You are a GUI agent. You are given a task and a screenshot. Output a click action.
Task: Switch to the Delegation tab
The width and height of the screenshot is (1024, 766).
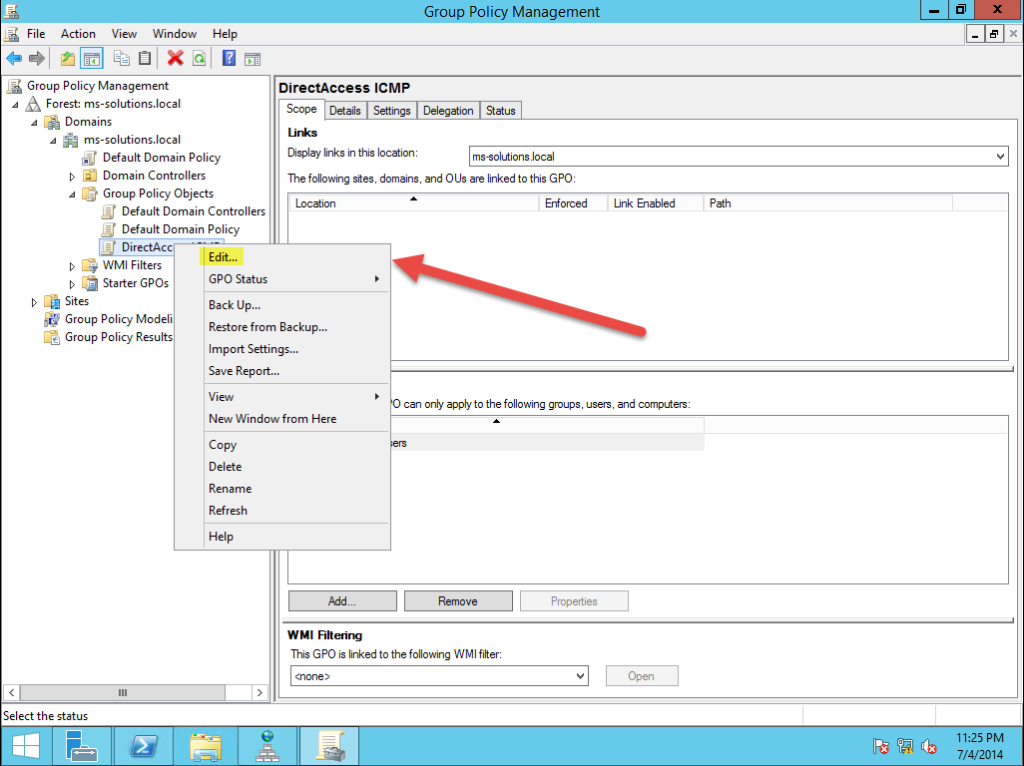(448, 111)
